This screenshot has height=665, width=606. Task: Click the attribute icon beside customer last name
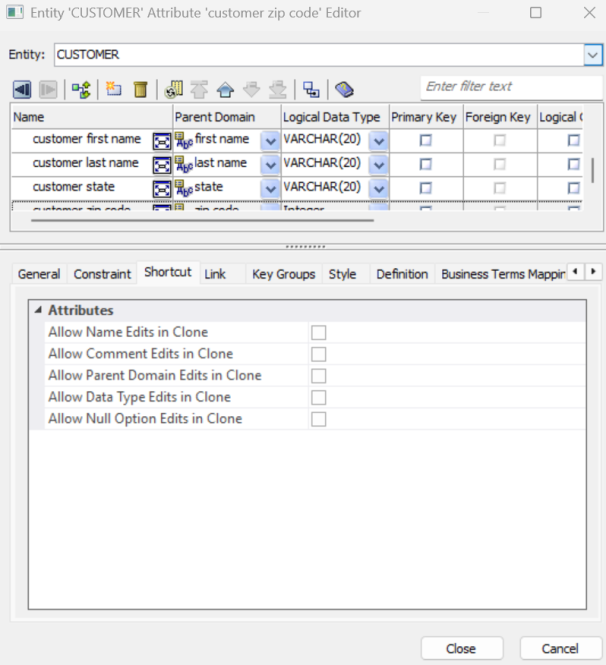point(162,165)
